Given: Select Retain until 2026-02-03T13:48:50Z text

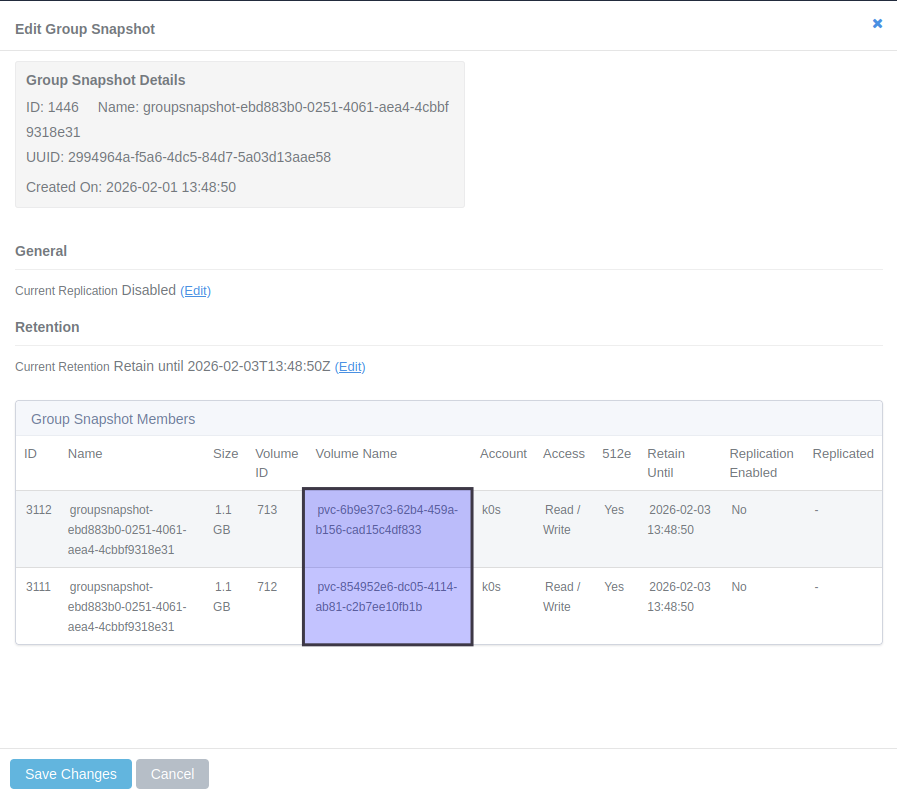Looking at the screenshot, I should (222, 367).
